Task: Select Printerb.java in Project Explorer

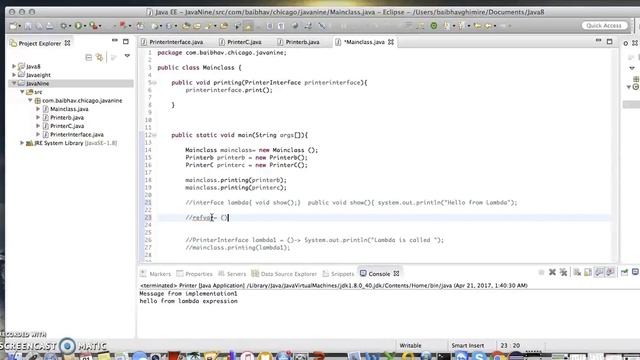Action: 67,118
